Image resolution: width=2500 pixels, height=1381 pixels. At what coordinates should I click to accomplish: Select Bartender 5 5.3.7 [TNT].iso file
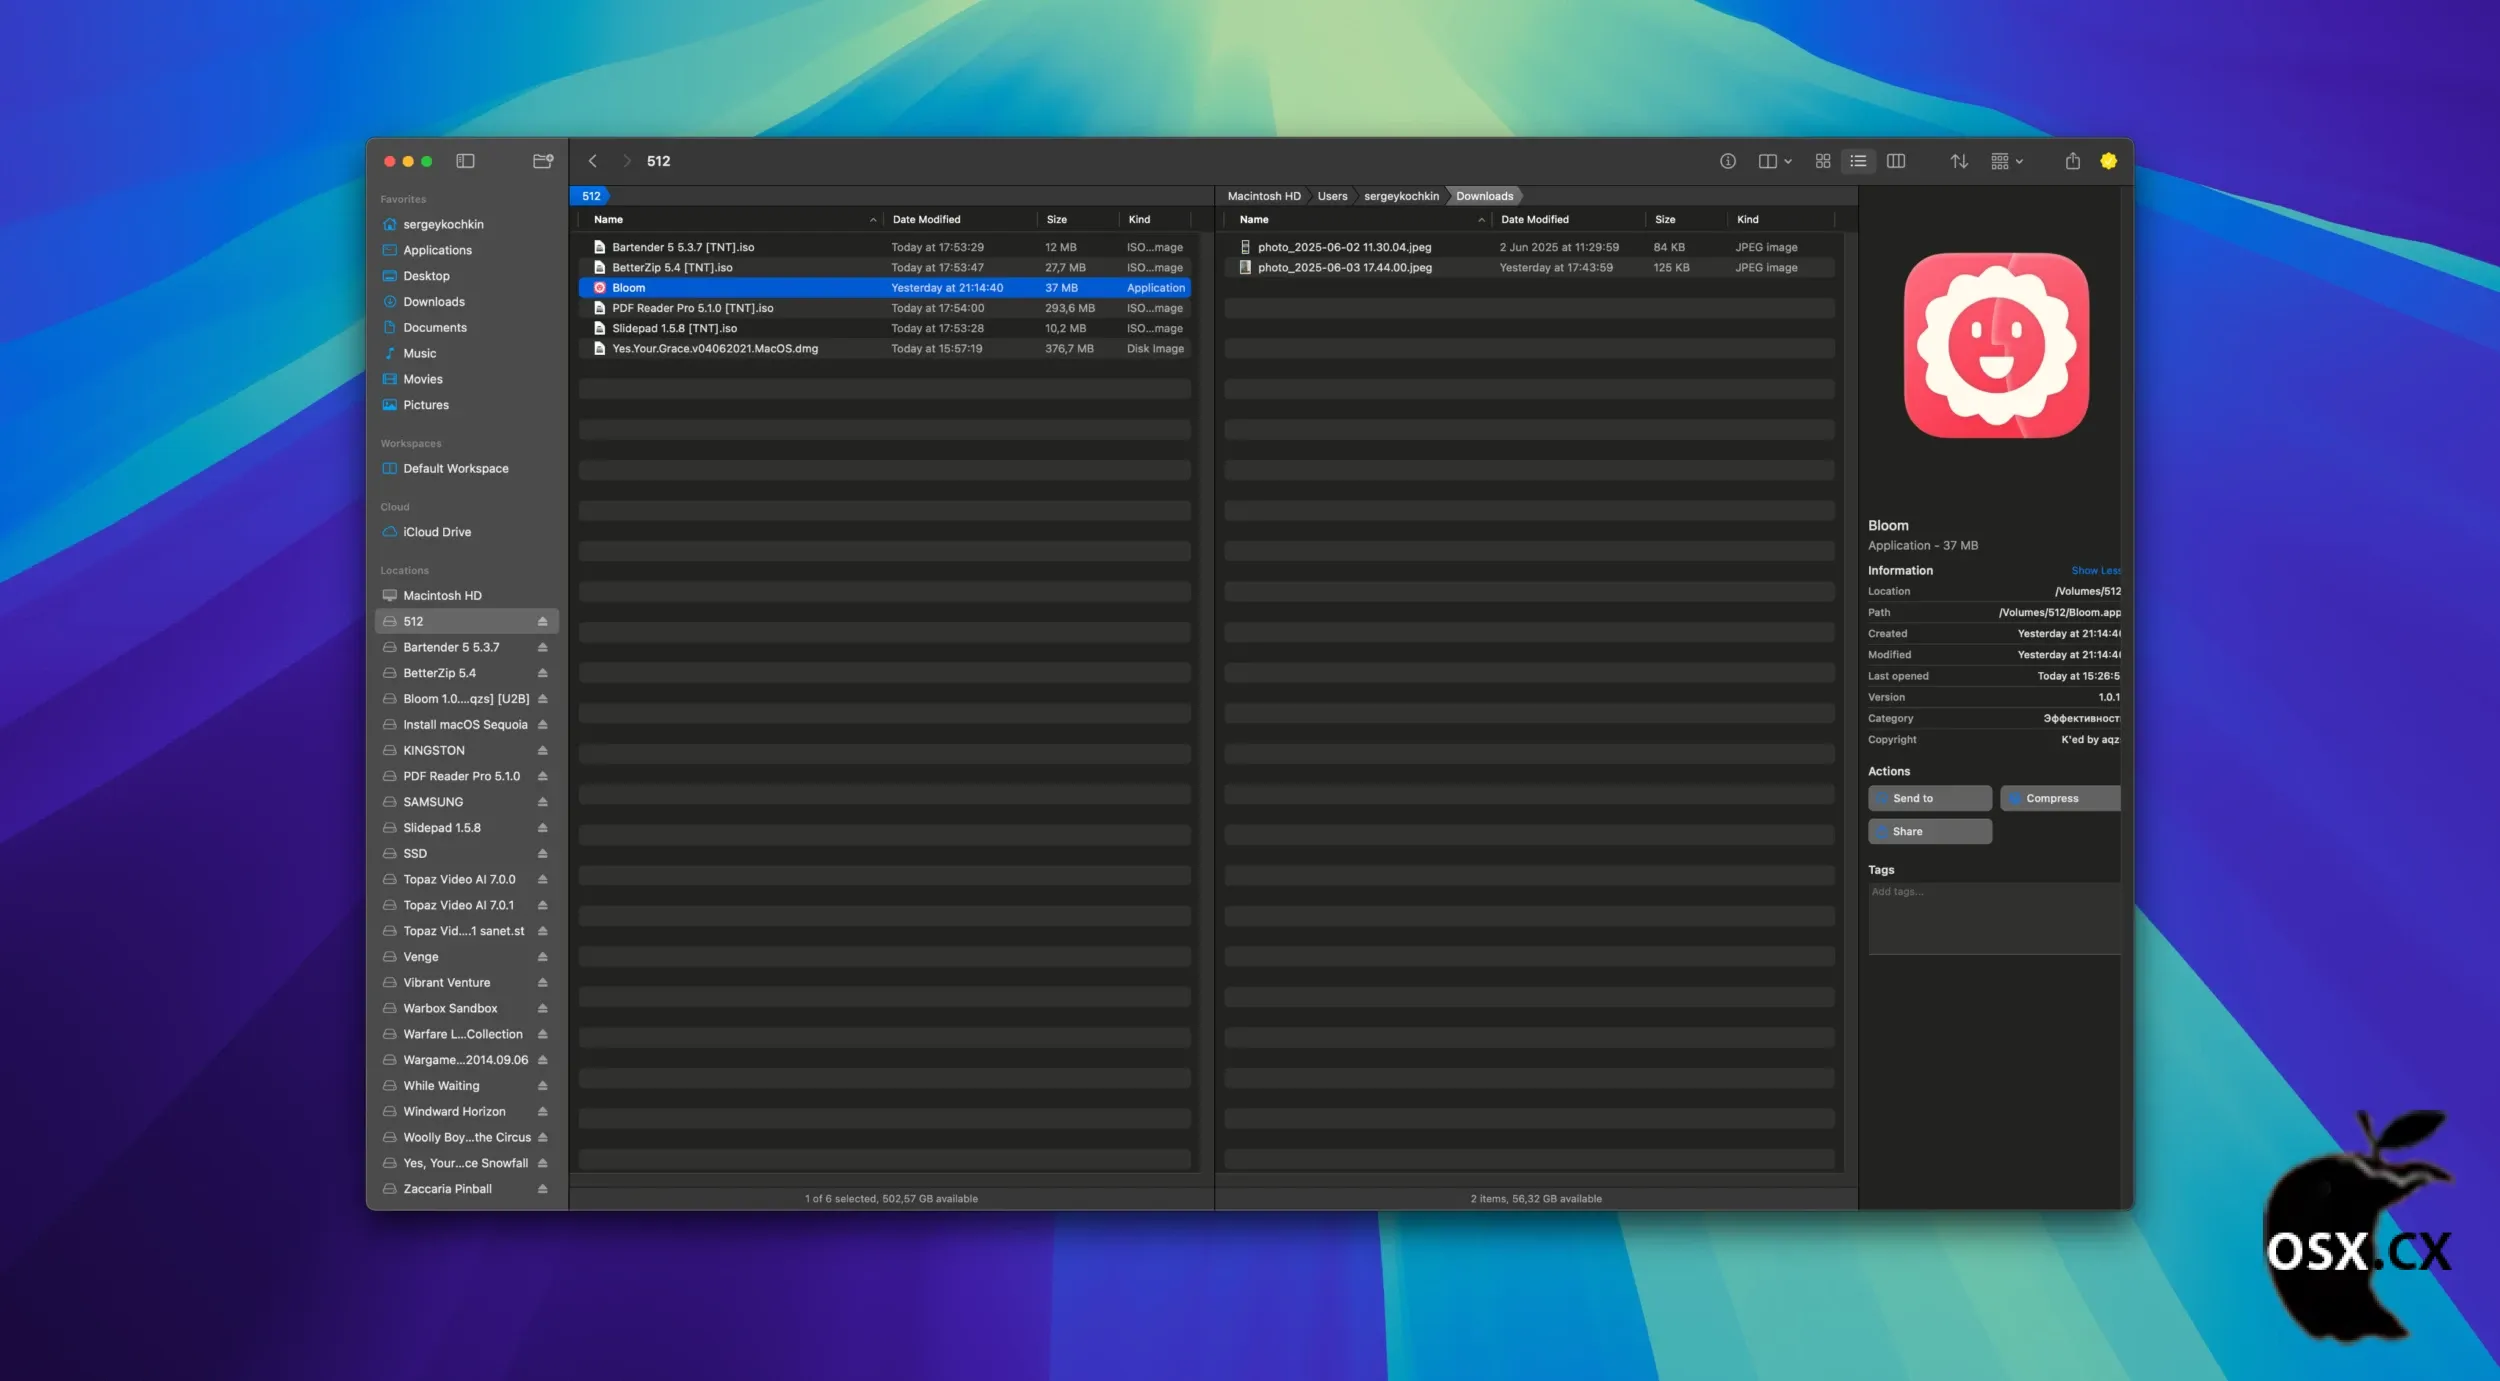tap(885, 248)
